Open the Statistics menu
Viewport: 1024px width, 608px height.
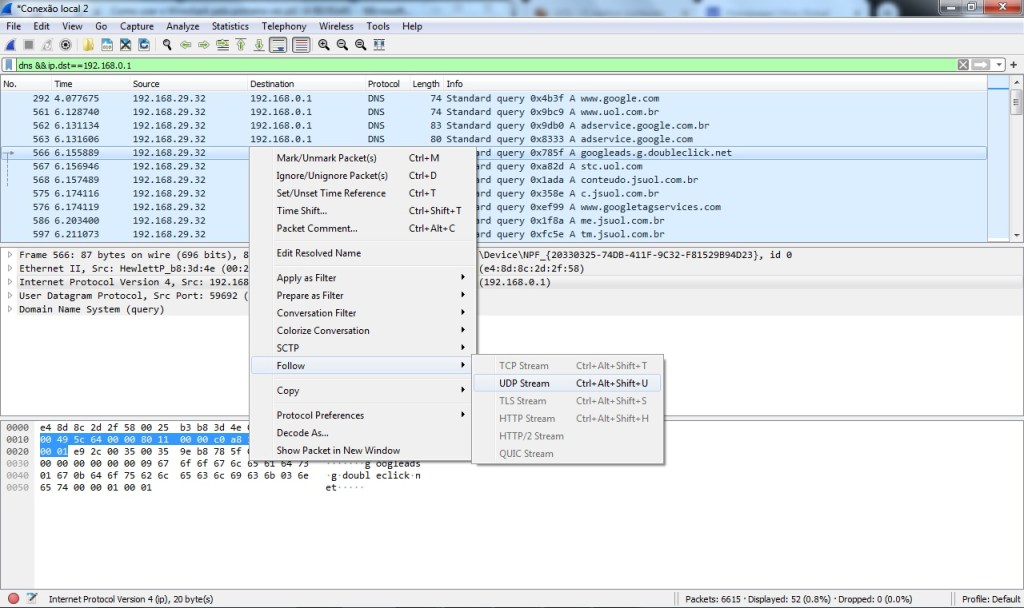pyautogui.click(x=230, y=26)
